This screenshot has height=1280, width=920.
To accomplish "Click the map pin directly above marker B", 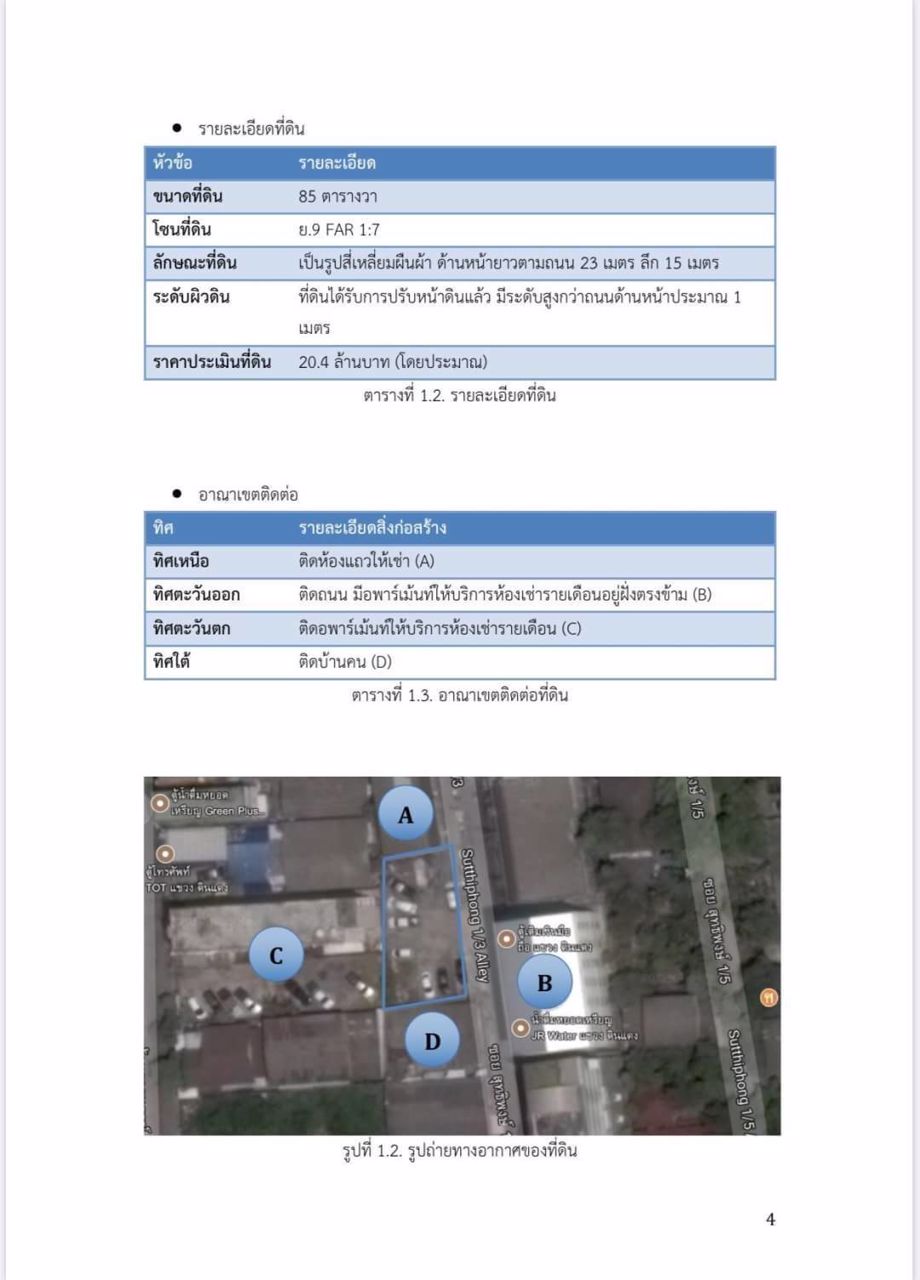I will [x=507, y=939].
